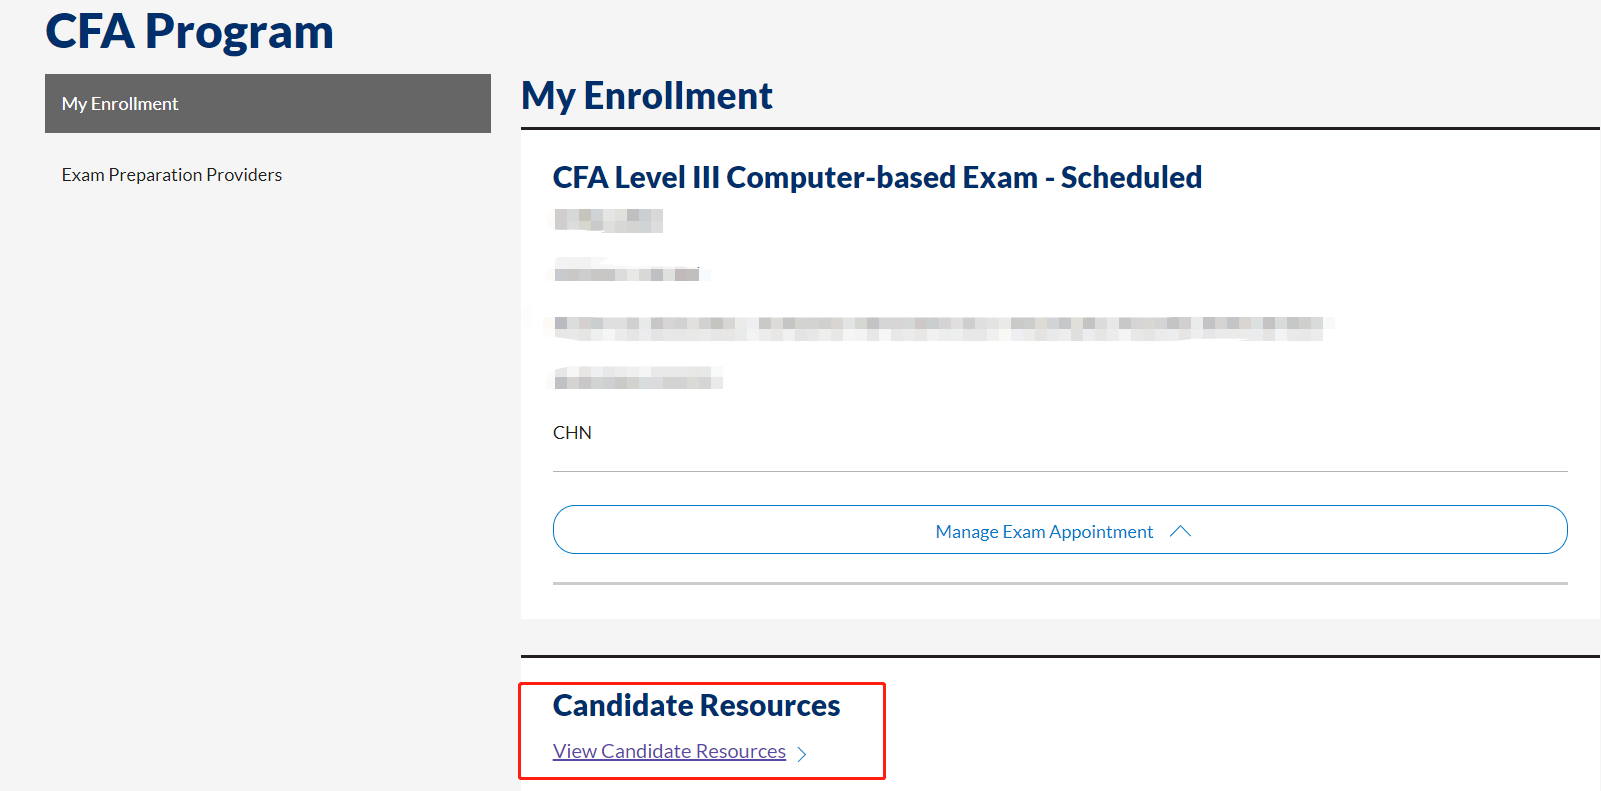The image size is (1601, 791).
Task: Go to Exam Preparation Providers
Action: click(172, 175)
